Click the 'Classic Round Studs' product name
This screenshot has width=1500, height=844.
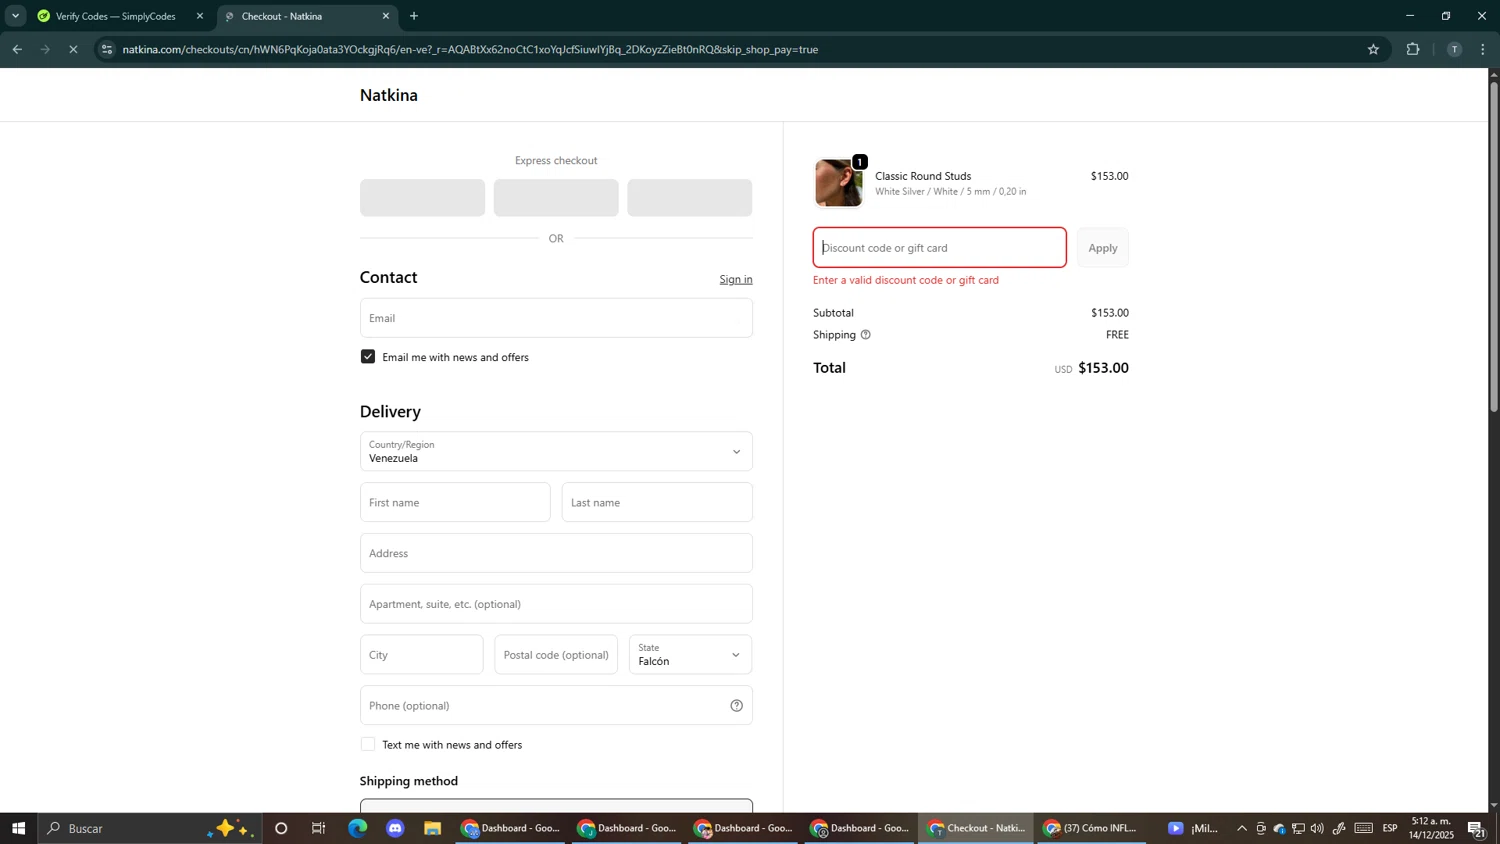coord(923,176)
